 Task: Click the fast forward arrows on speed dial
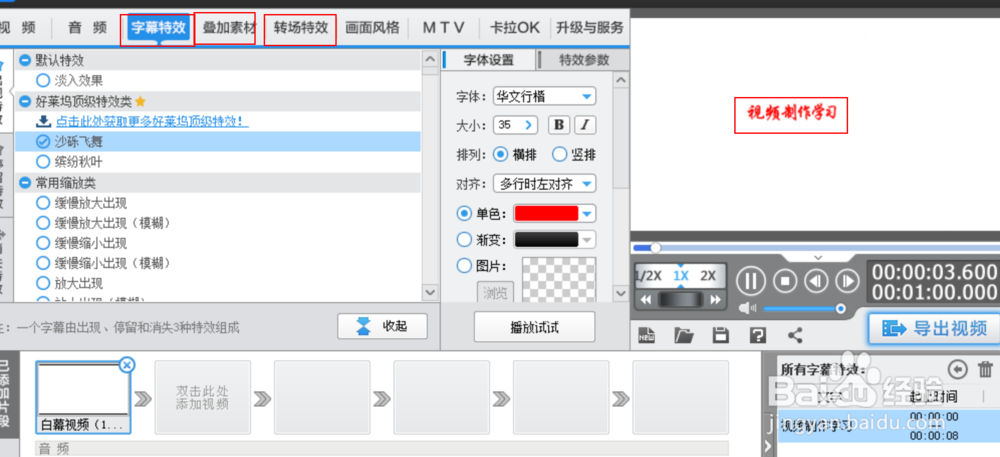[715, 300]
